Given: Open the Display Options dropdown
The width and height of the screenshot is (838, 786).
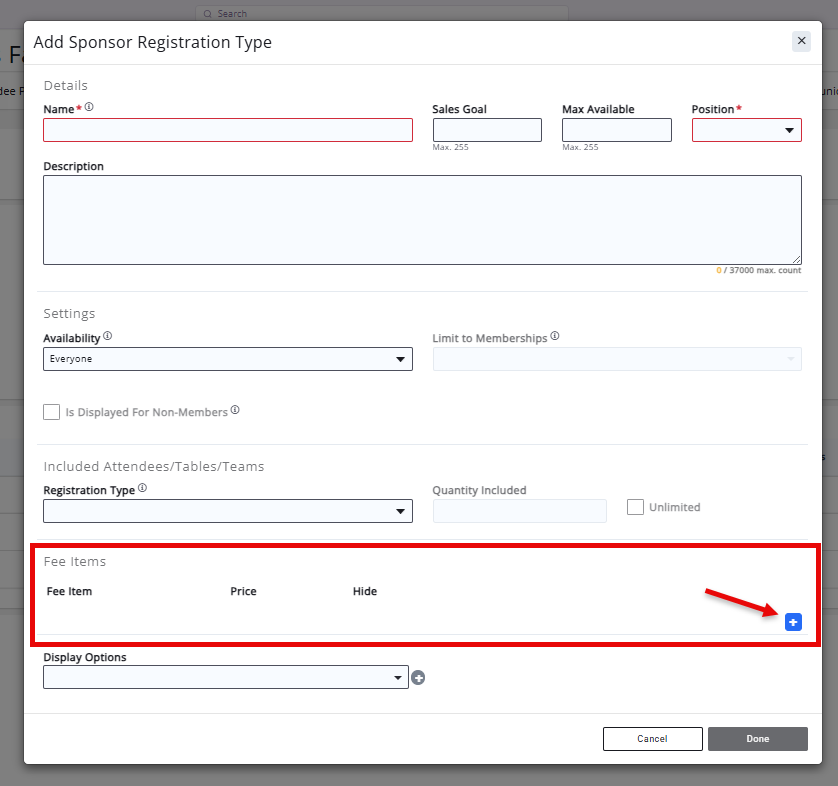Looking at the screenshot, I should click(x=226, y=677).
